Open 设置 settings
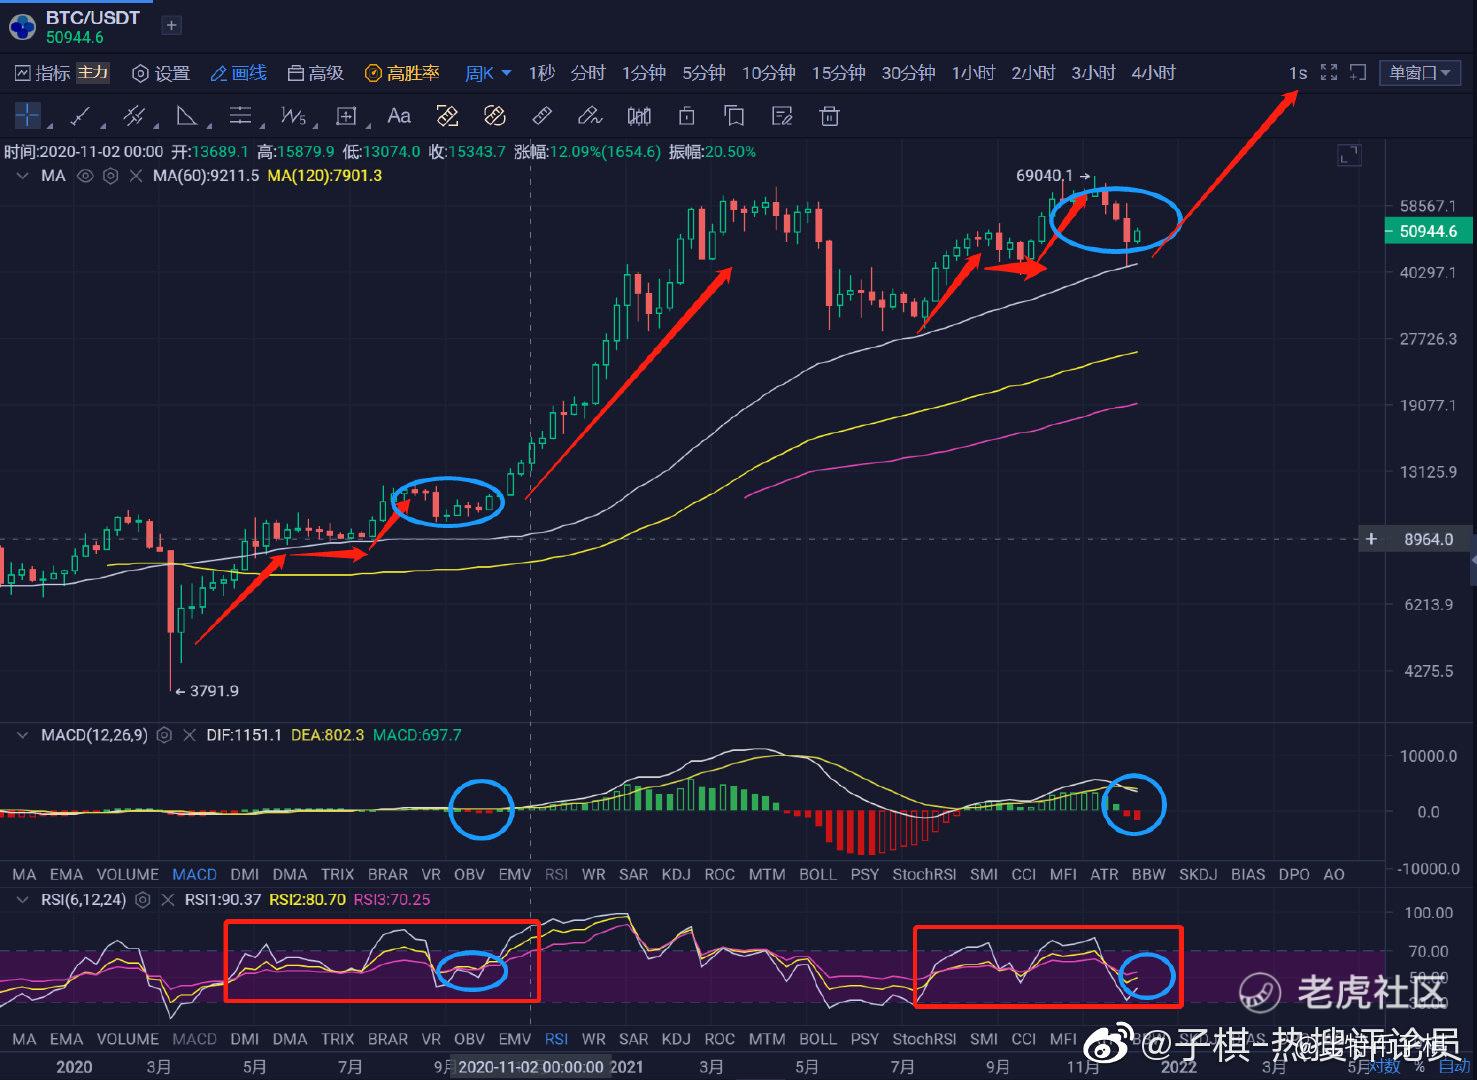This screenshot has width=1477, height=1080. [161, 73]
